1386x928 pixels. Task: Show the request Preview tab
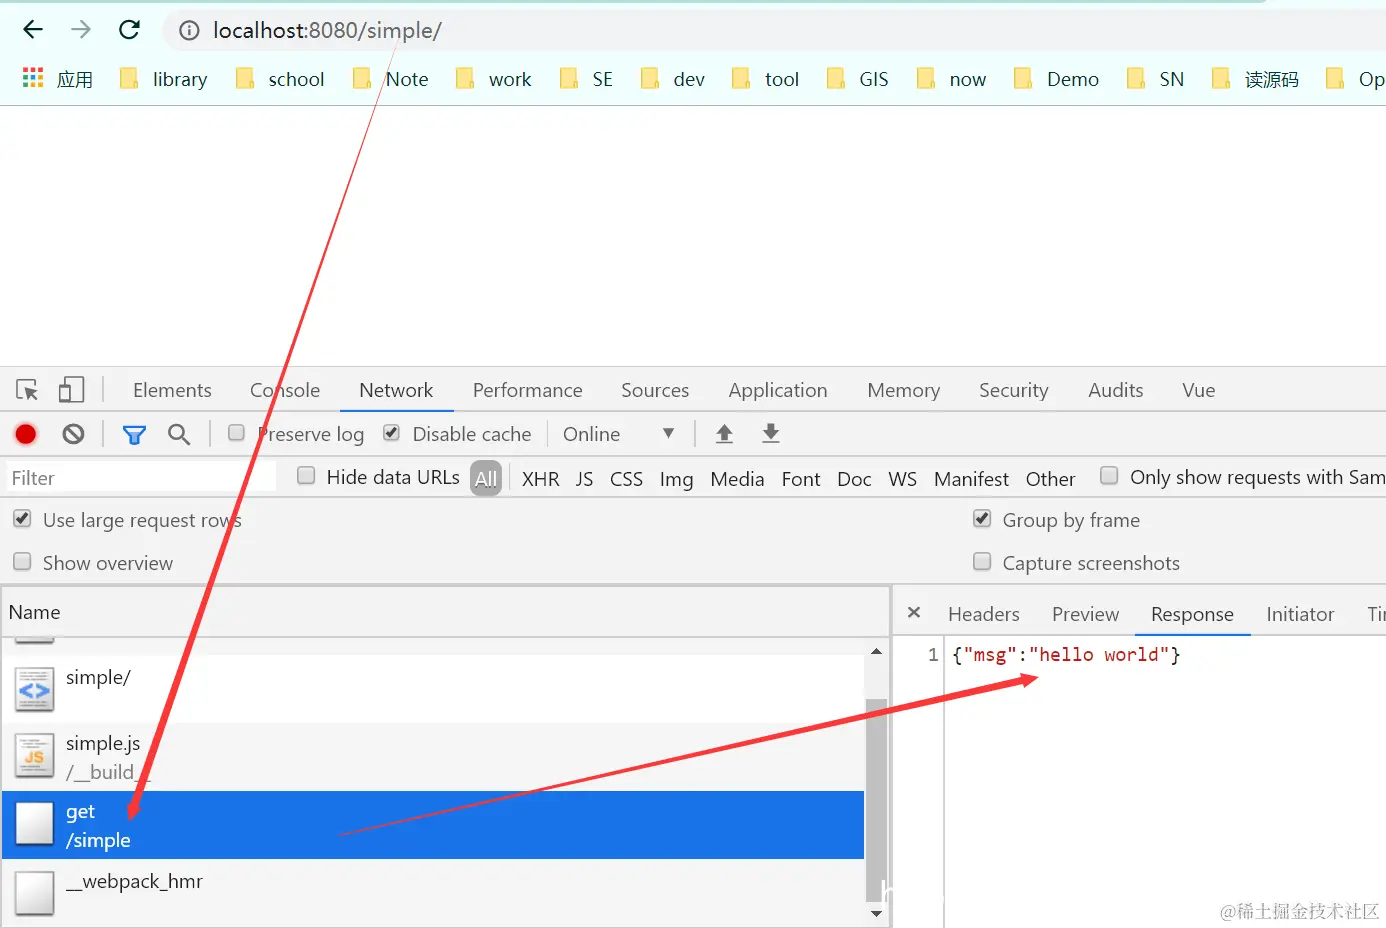pyautogui.click(x=1086, y=614)
